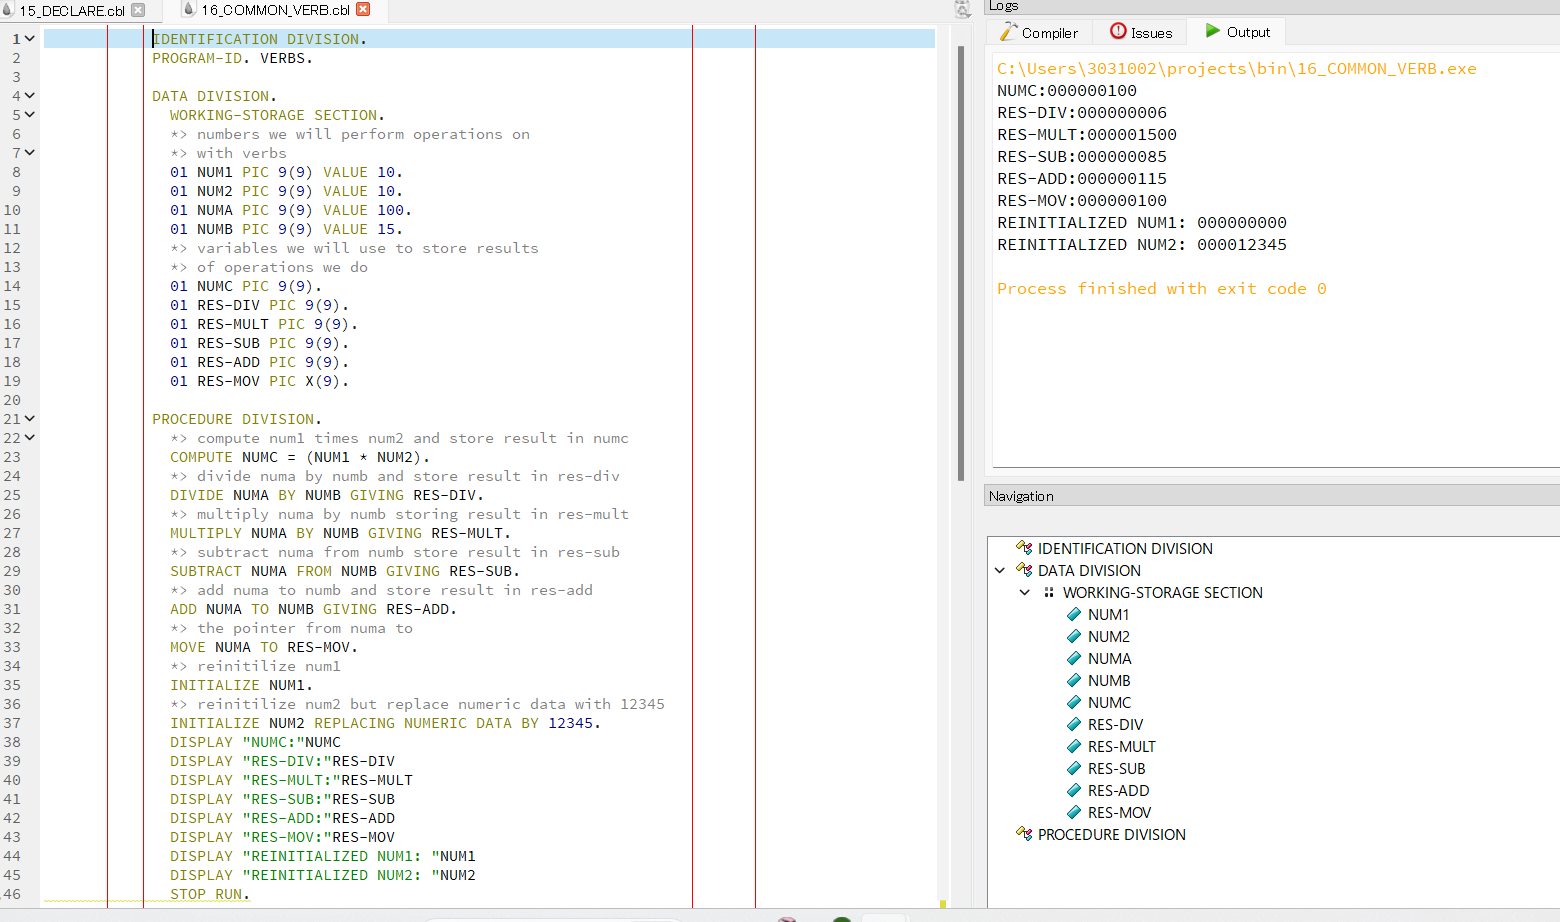The width and height of the screenshot is (1560, 922).
Task: Click the RES-MOV variable icon in Navigation
Action: [1074, 812]
